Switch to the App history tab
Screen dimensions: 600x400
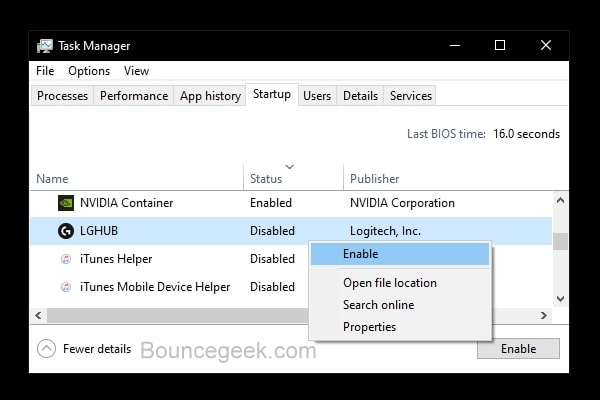(x=210, y=96)
